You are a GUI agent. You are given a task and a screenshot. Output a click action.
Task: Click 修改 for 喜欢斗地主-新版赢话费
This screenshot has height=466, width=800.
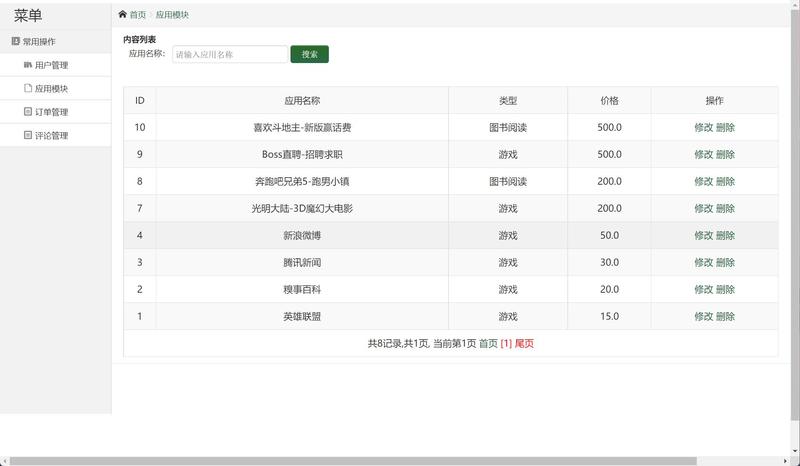(704, 128)
